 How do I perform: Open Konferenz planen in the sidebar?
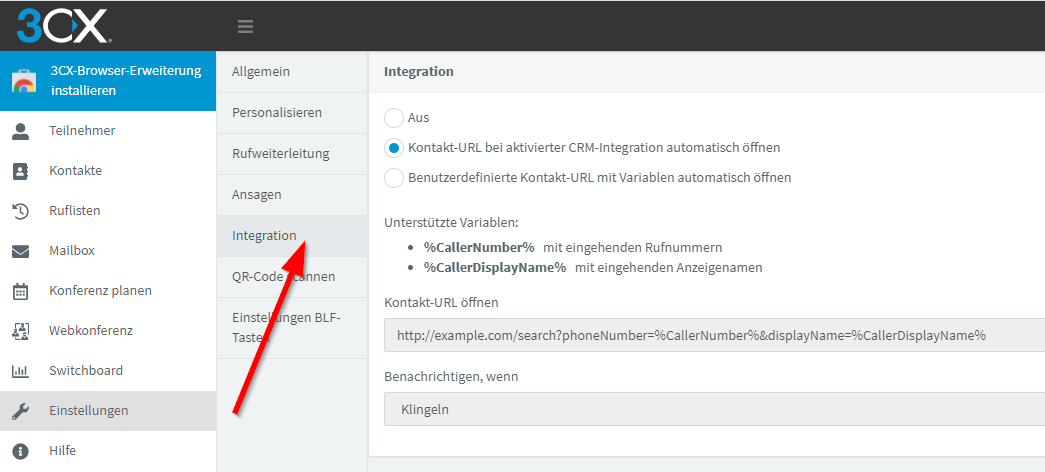108,291
